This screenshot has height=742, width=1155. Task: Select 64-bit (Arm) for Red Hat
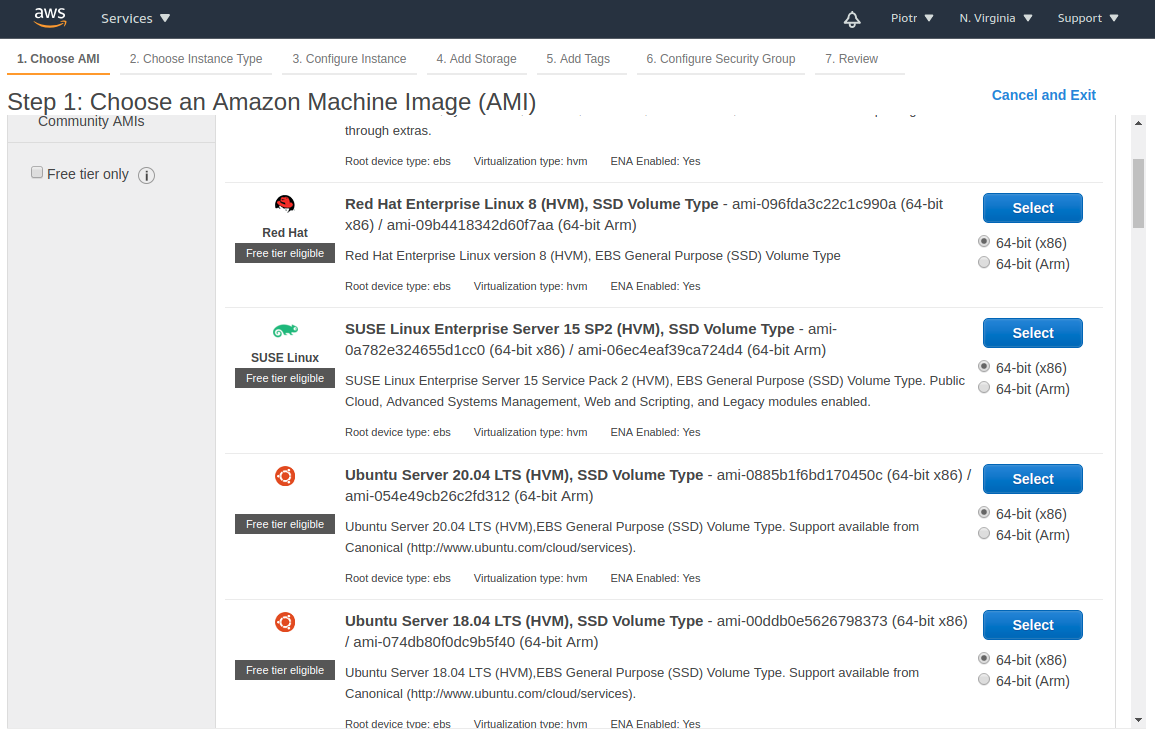(x=984, y=263)
